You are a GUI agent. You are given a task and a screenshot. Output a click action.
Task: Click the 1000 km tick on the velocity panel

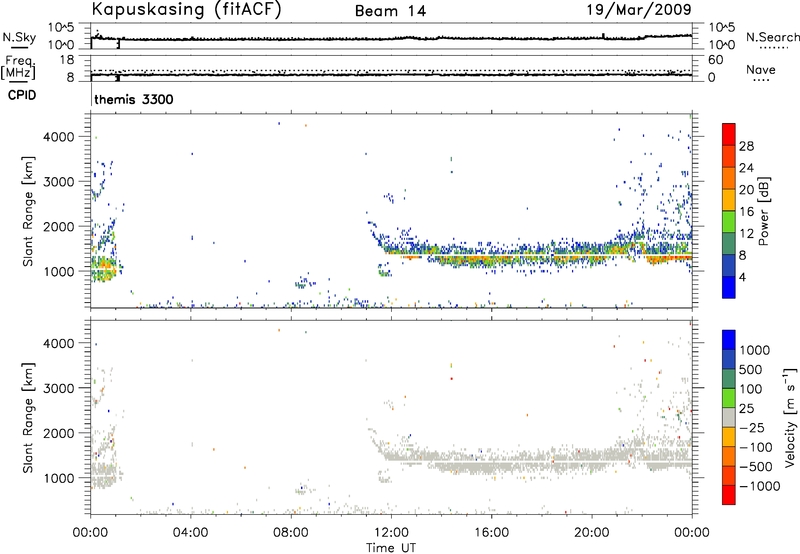click(59, 478)
